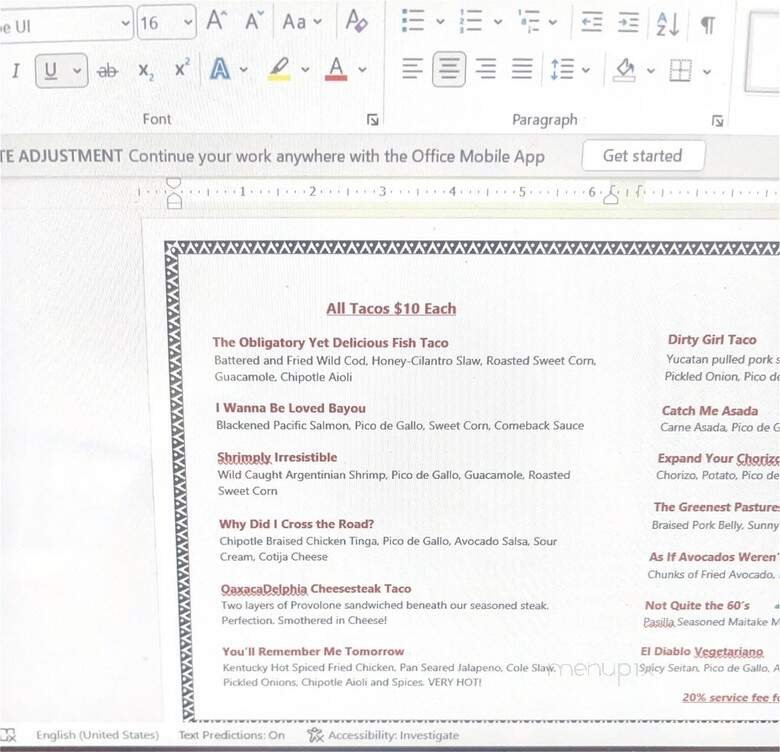Screen dimensions: 780x752
Task: Toggle underline formatting
Action: click(x=50, y=71)
